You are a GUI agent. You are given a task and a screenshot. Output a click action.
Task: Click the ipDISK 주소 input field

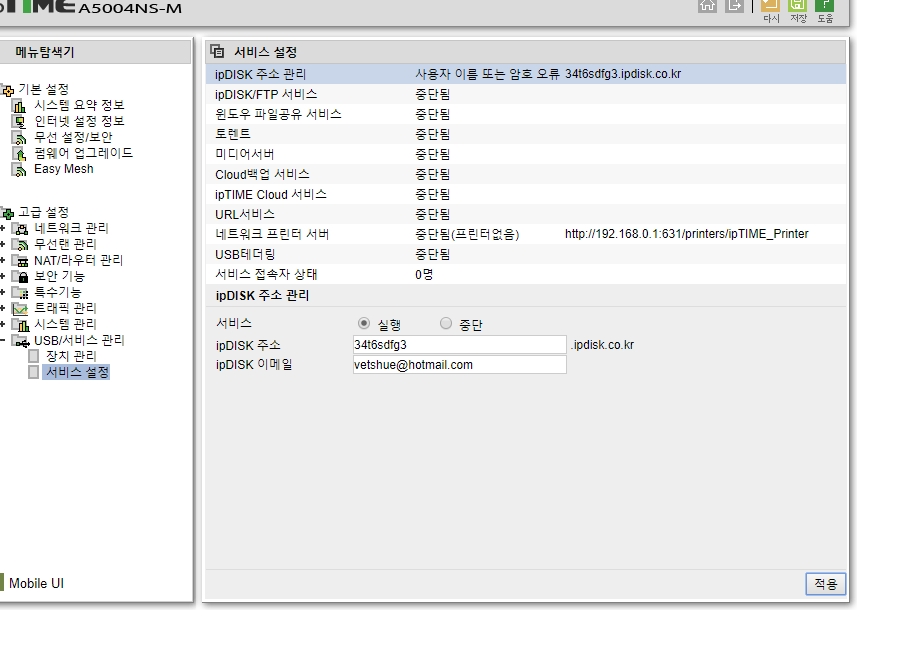coord(459,345)
